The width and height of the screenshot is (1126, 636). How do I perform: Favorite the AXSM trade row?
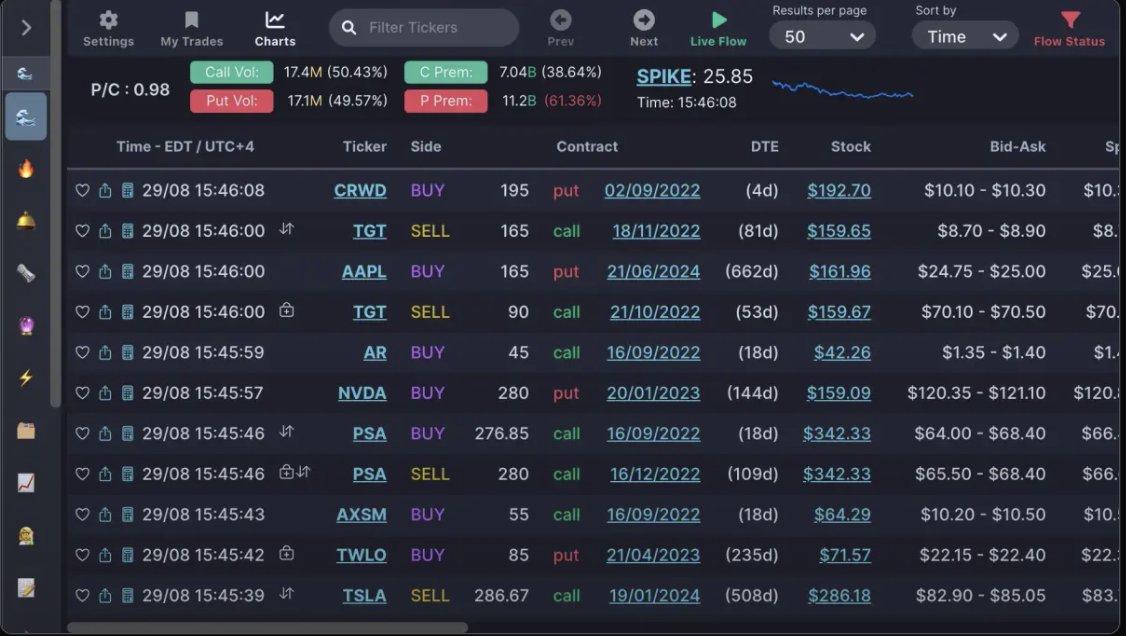coord(83,514)
